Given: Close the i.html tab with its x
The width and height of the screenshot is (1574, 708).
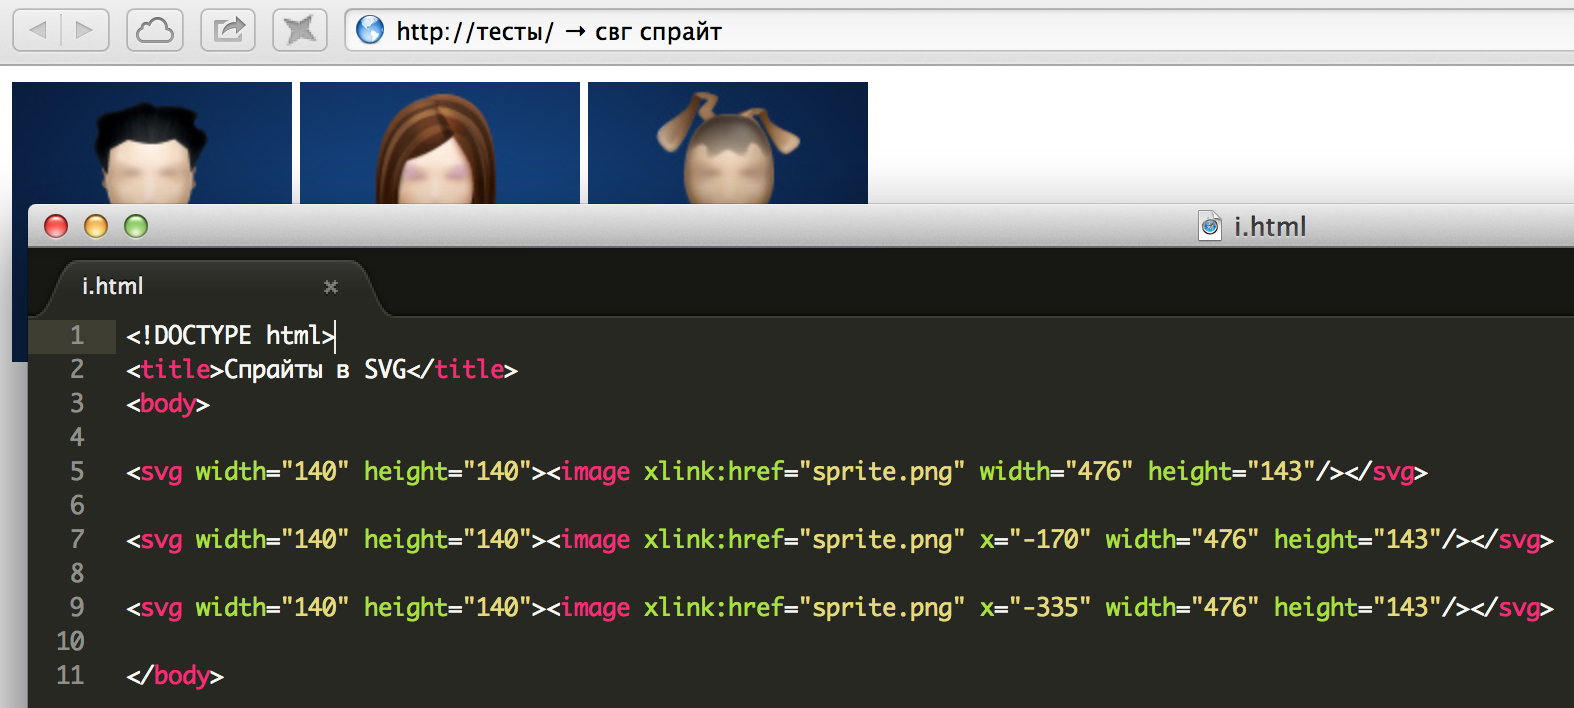Looking at the screenshot, I should [331, 287].
